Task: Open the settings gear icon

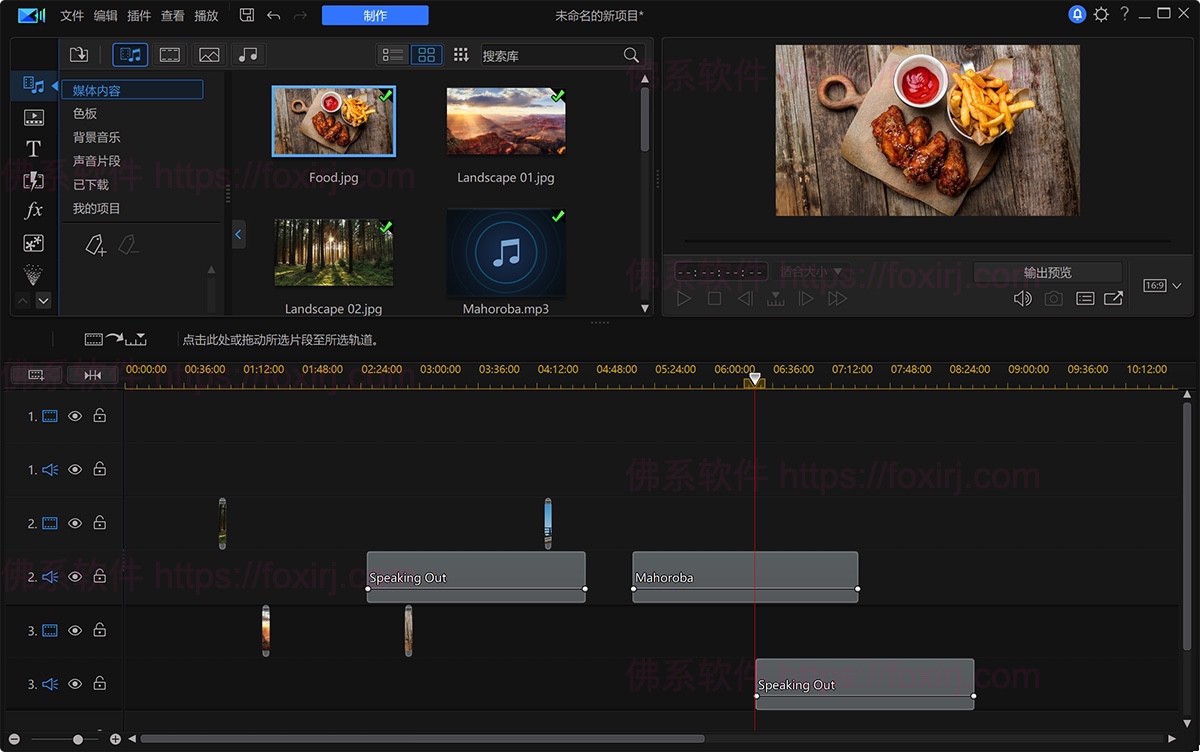Action: pos(1101,15)
